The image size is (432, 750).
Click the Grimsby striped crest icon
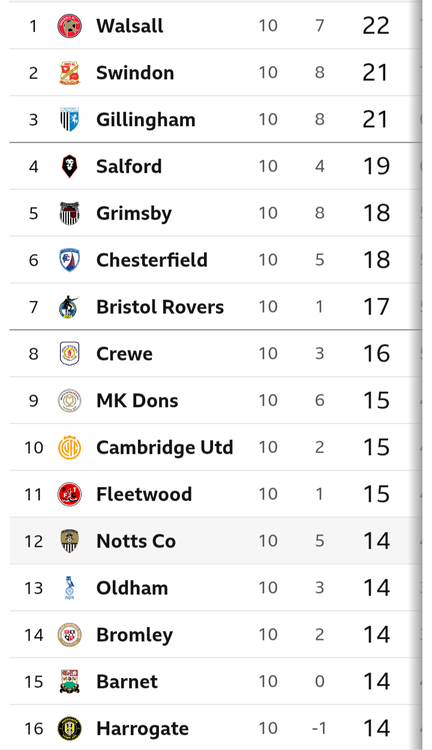click(69, 213)
